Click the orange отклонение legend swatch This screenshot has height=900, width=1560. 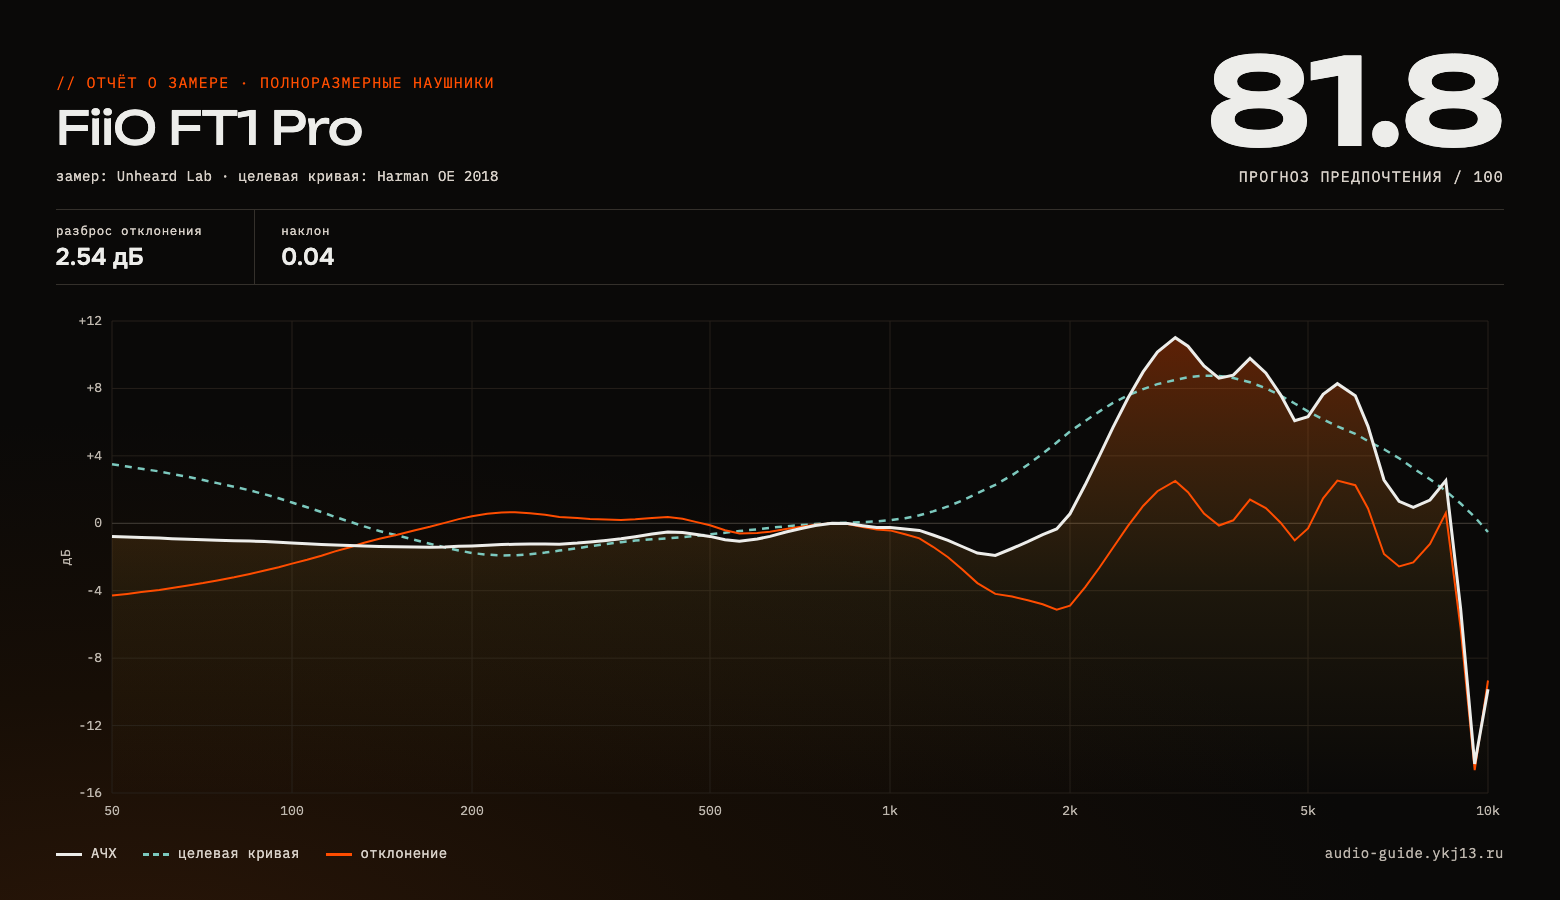339,854
